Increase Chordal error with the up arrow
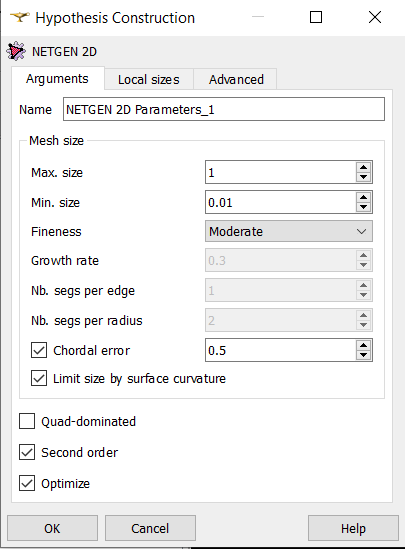This screenshot has width=405, height=549. (x=363, y=345)
